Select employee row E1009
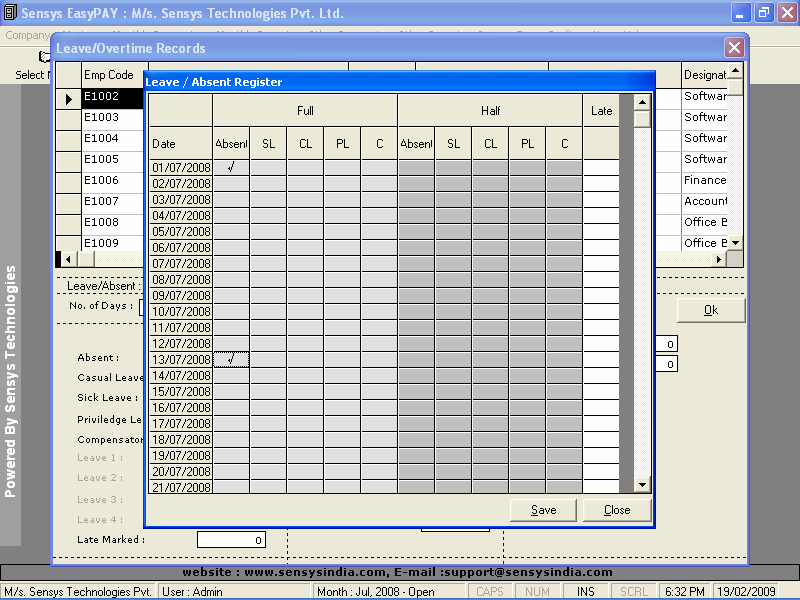The width and height of the screenshot is (800, 600). [x=112, y=243]
